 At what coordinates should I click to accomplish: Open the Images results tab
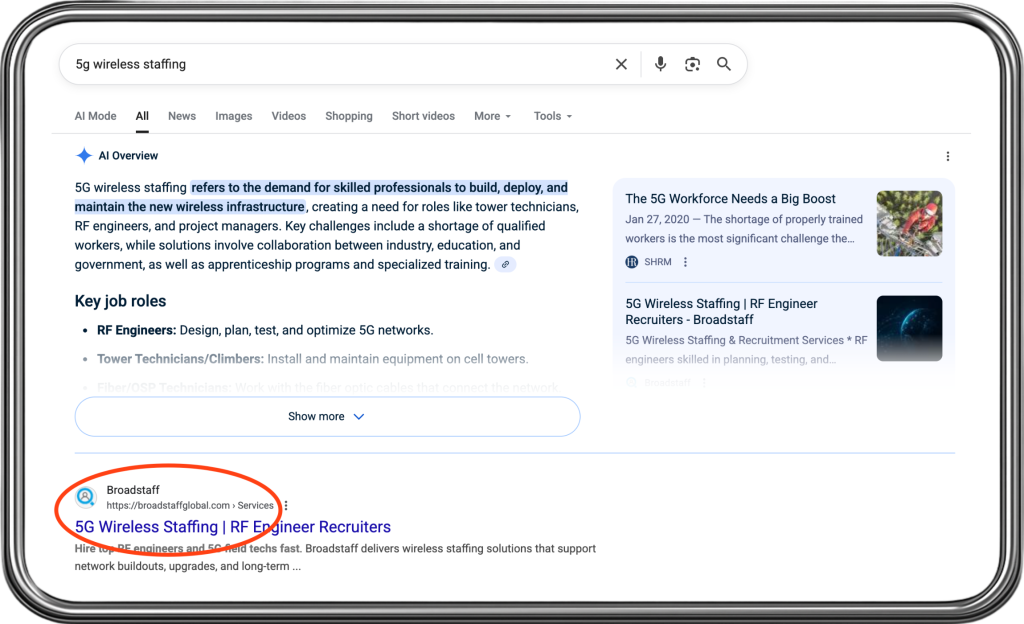click(234, 116)
